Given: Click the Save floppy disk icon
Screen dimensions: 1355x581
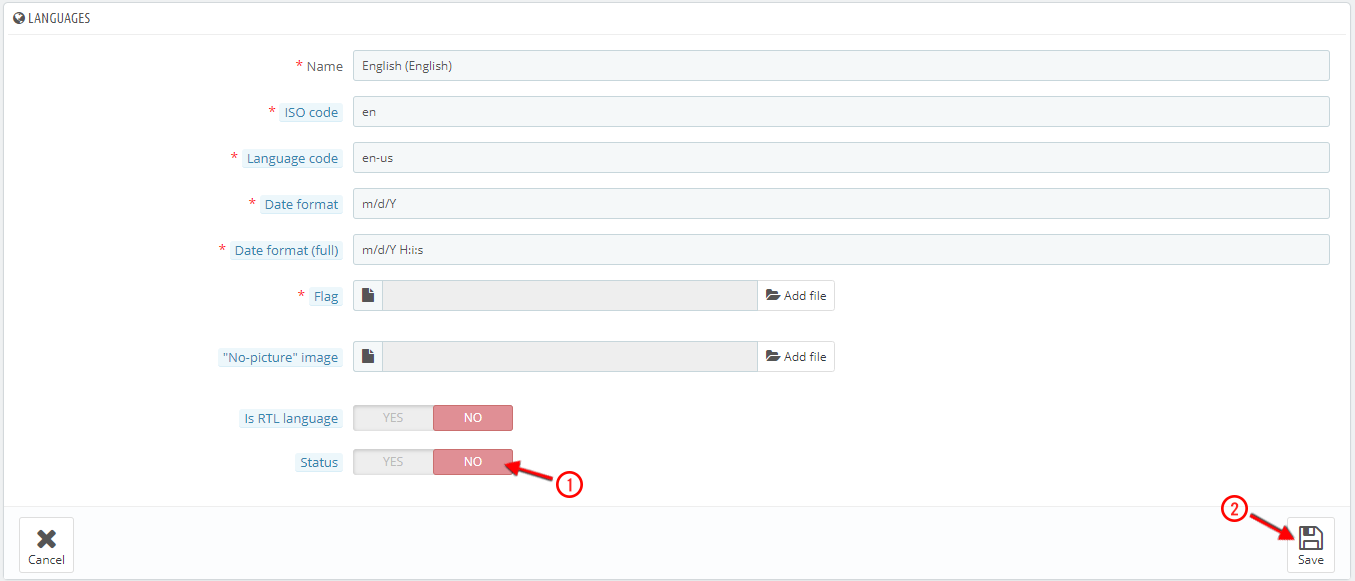Looking at the screenshot, I should (x=1310, y=538).
